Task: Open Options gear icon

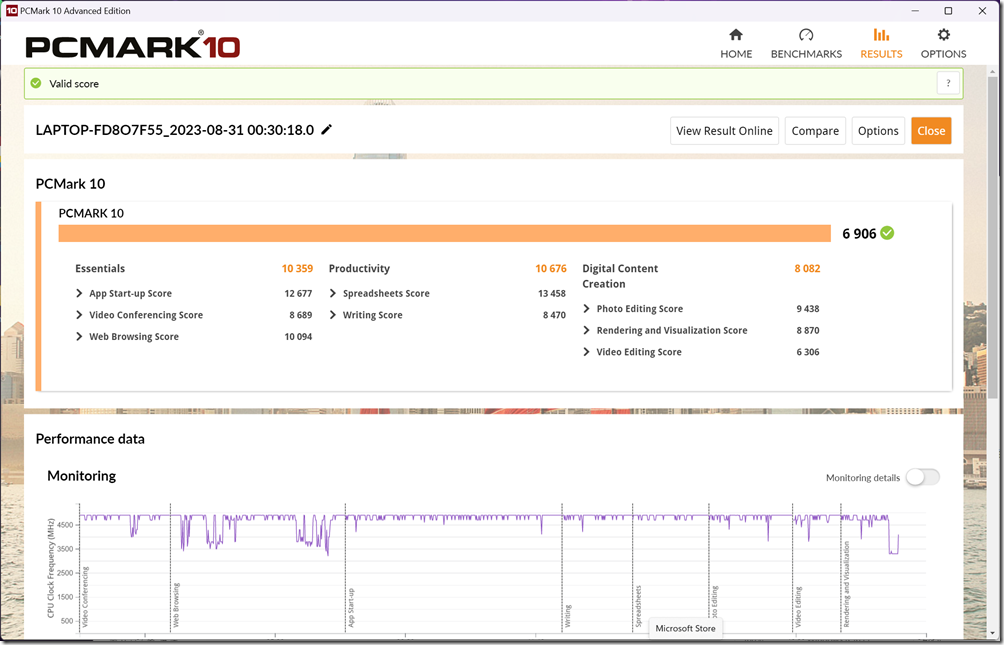Action: tap(943, 36)
